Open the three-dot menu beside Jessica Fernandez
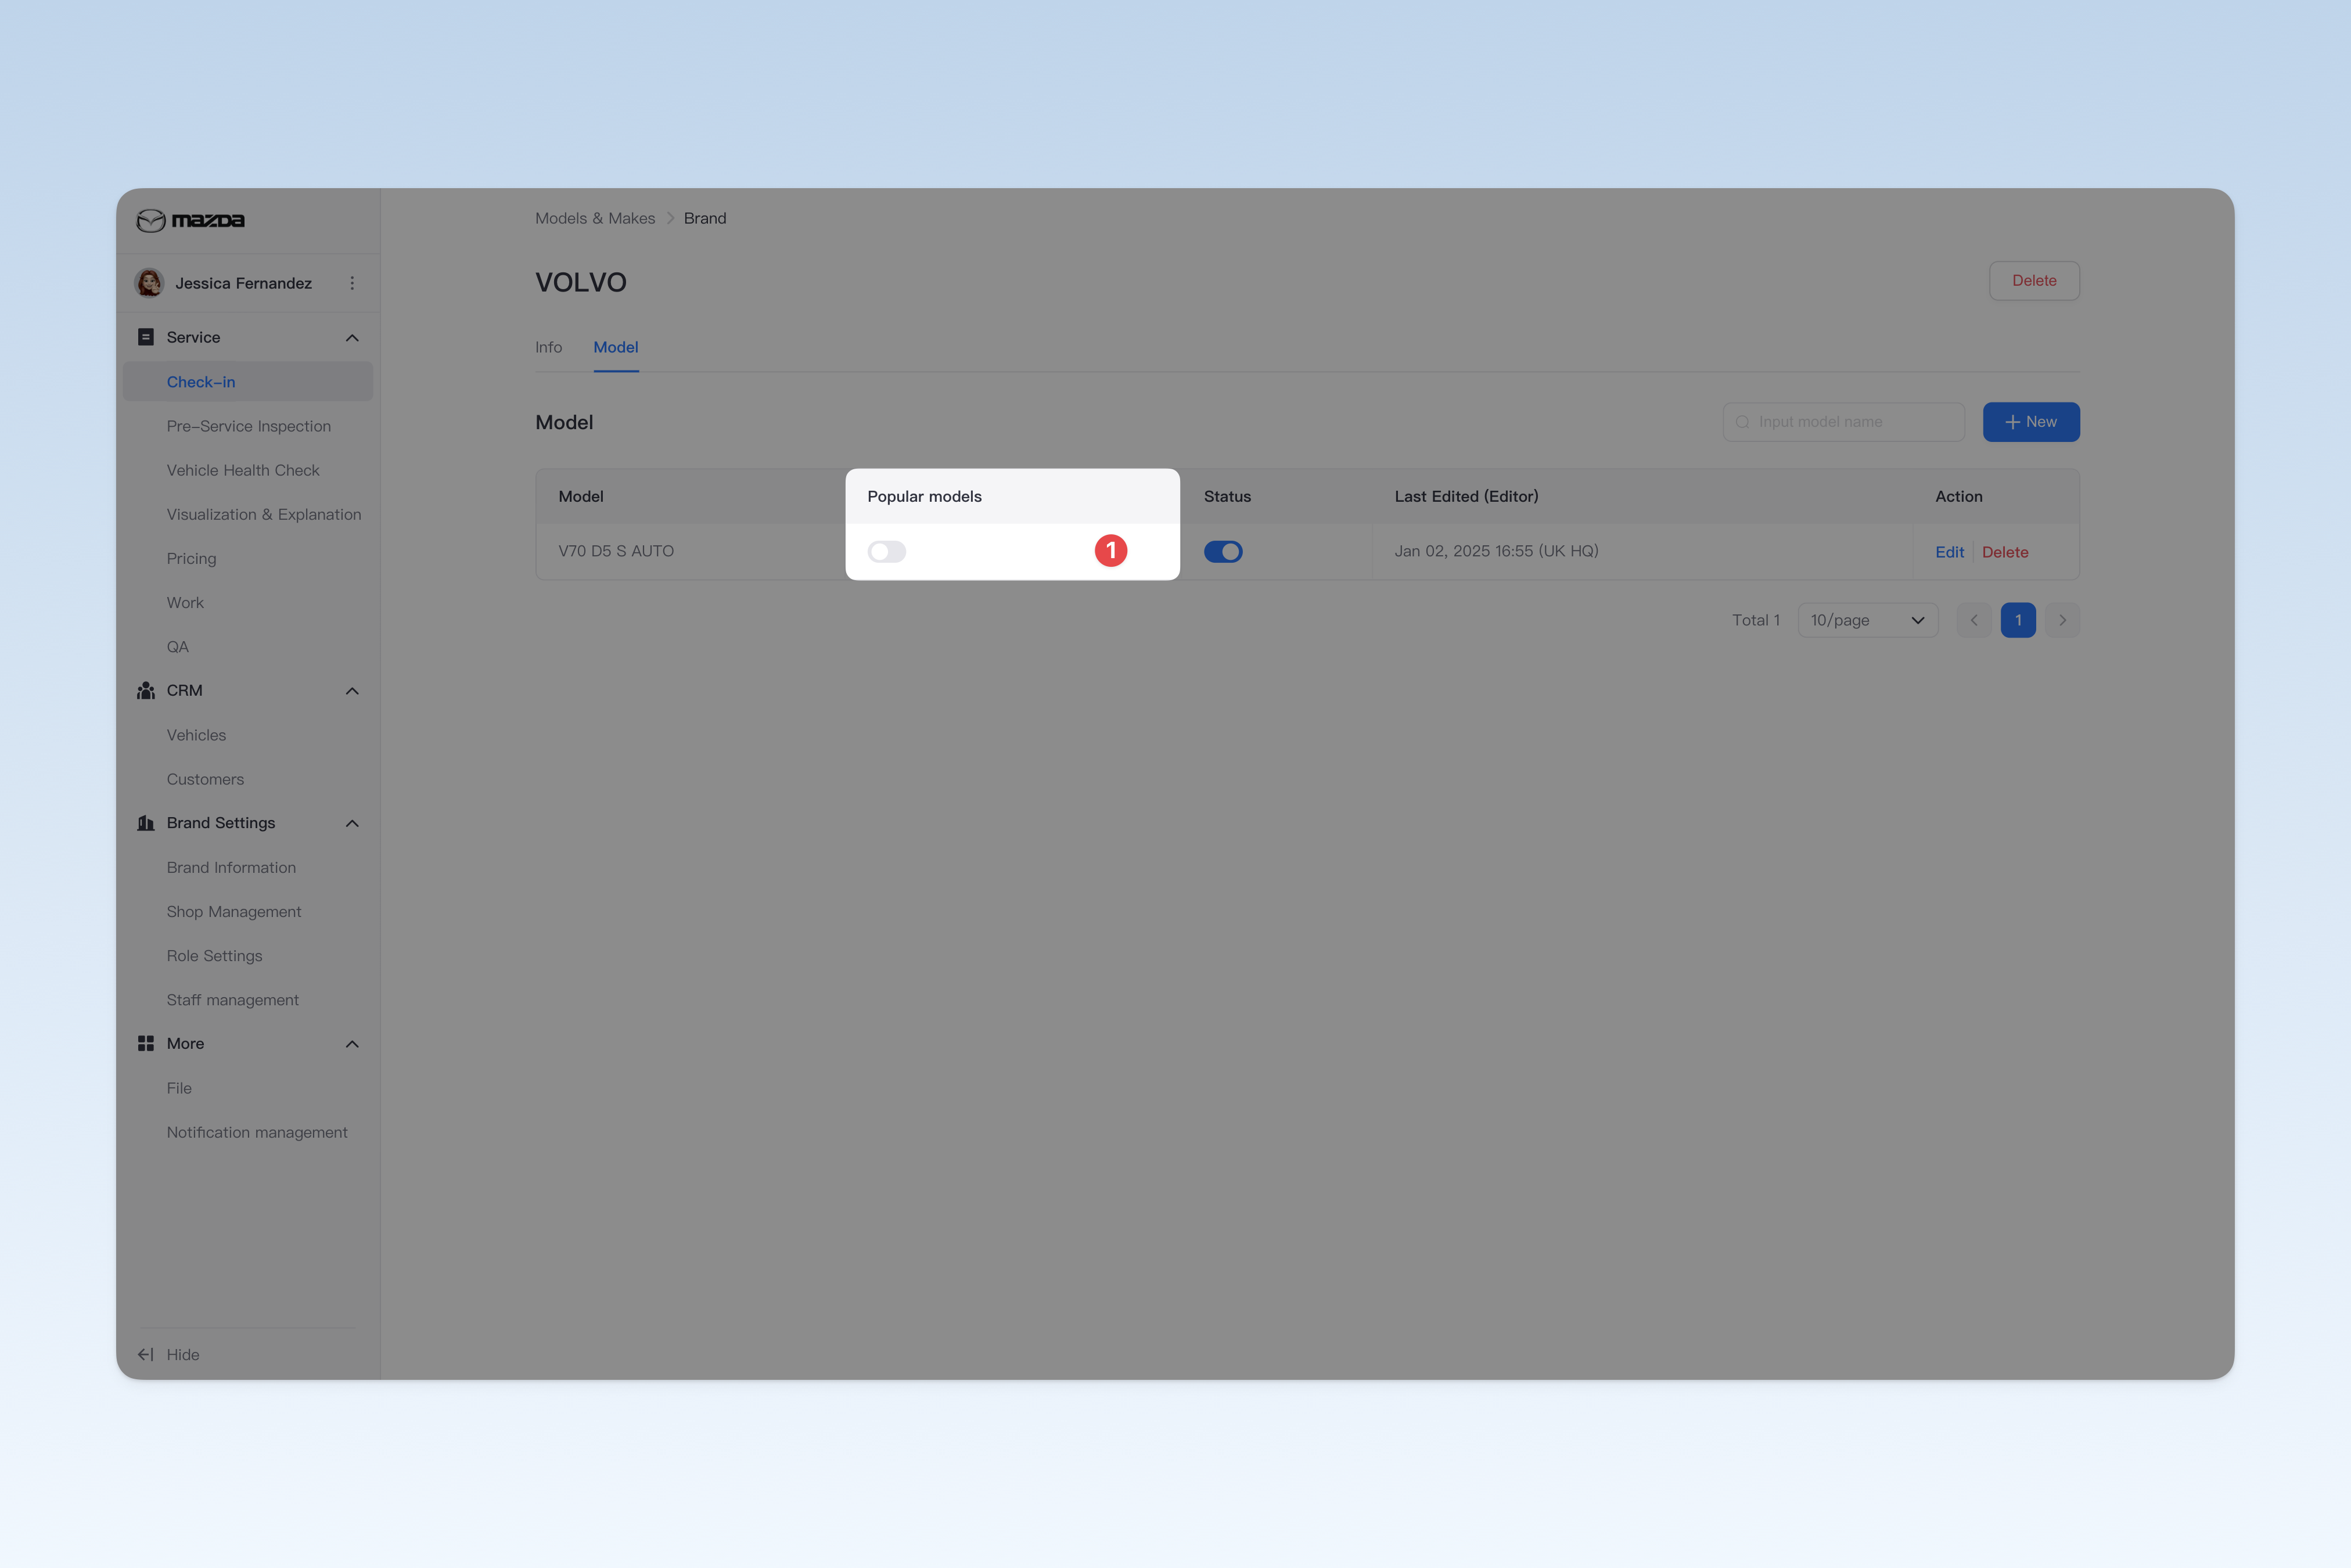 point(352,283)
